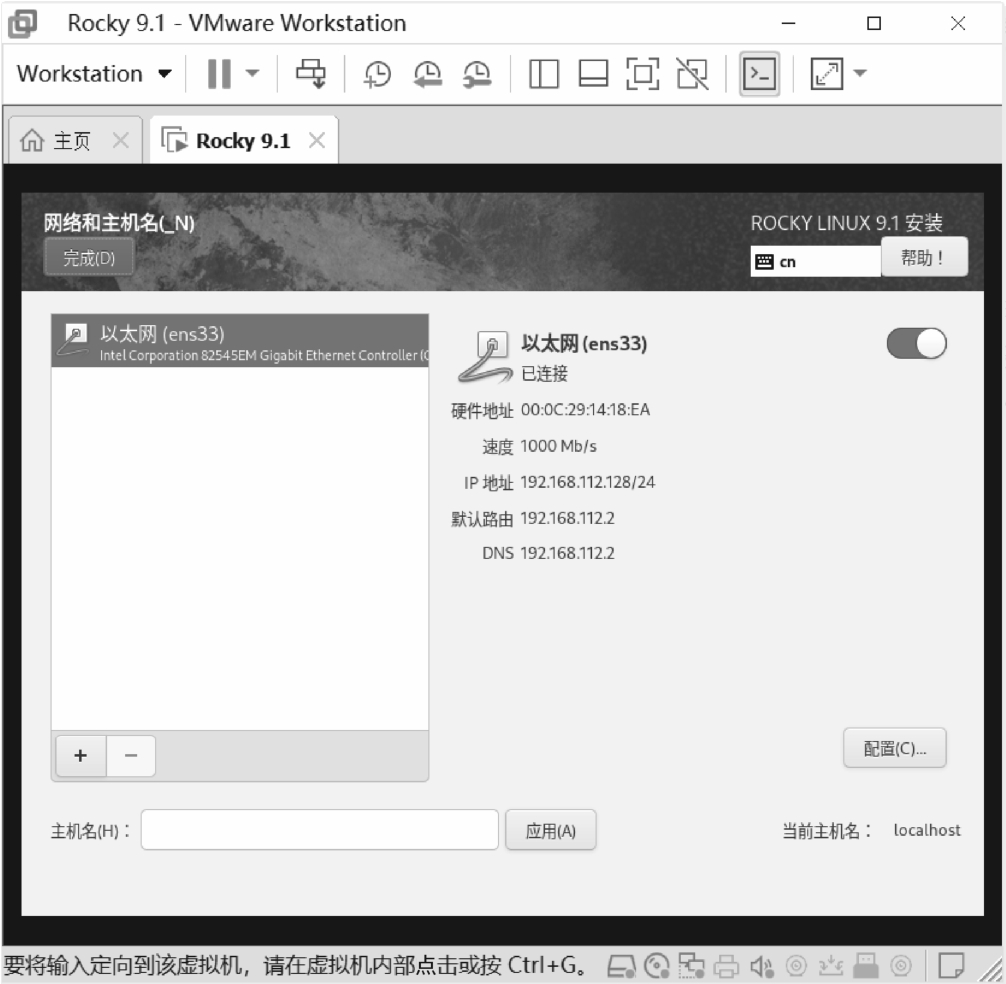Click the 完成(D) button
The image size is (1006, 984).
click(89, 258)
